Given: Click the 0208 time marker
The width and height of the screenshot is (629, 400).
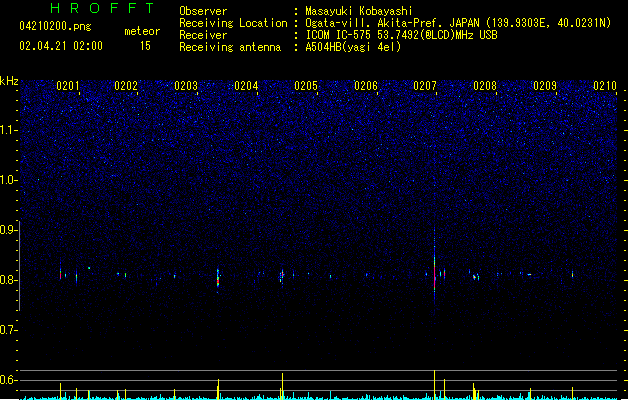Looking at the screenshot, I should (x=485, y=86).
